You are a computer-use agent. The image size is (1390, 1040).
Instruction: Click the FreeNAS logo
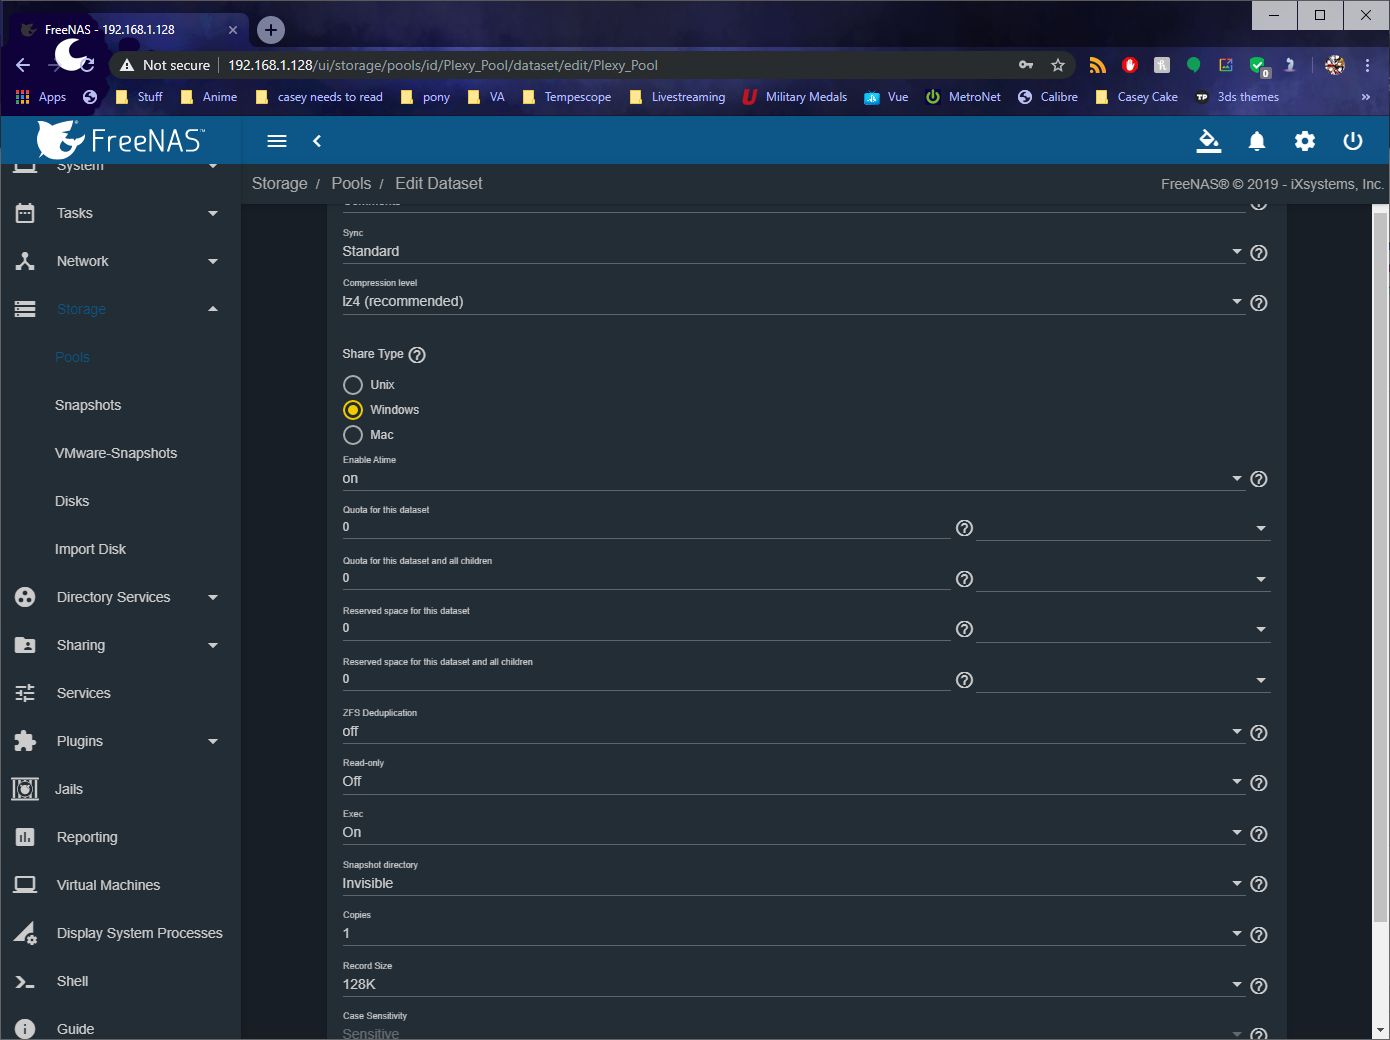pos(120,140)
